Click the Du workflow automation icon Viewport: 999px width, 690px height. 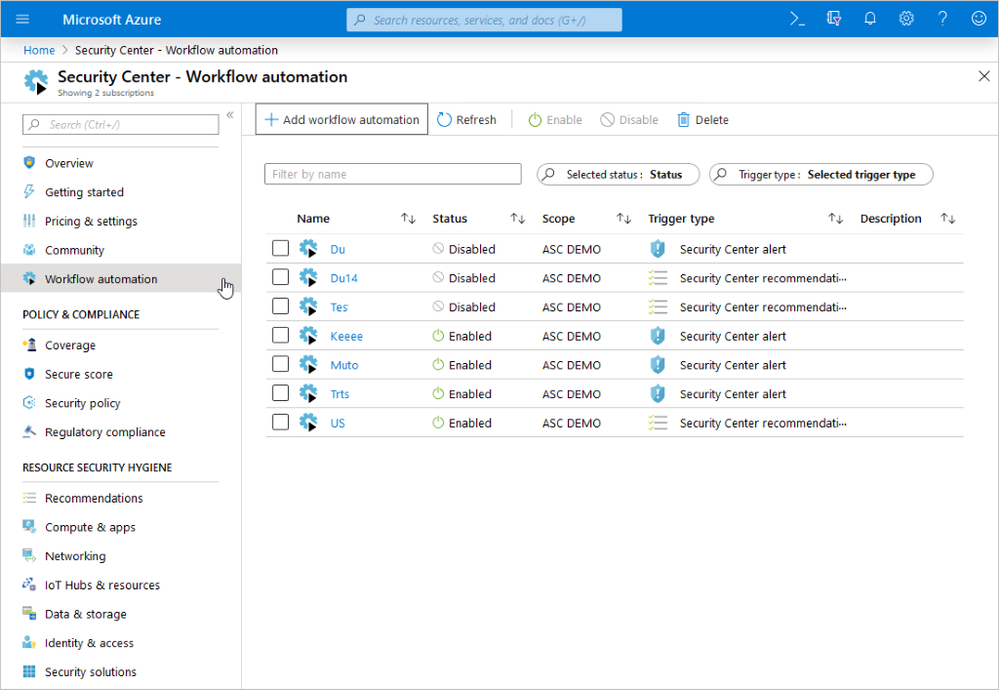point(308,248)
